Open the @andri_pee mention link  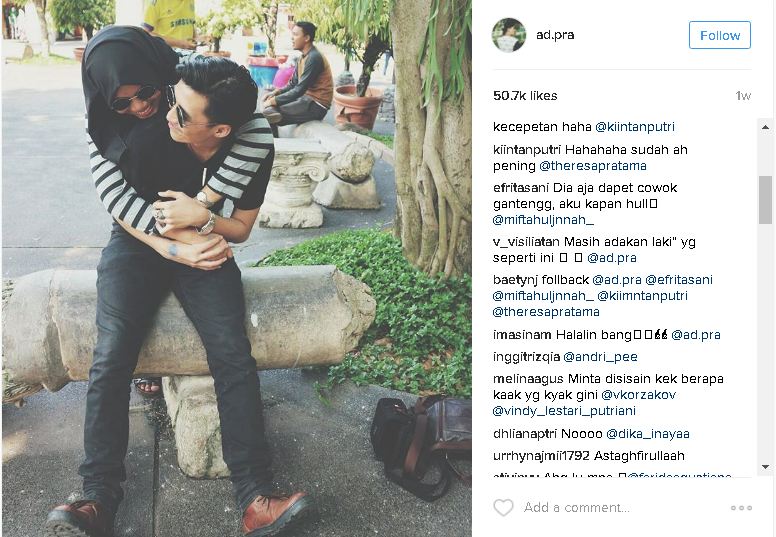tap(600, 357)
